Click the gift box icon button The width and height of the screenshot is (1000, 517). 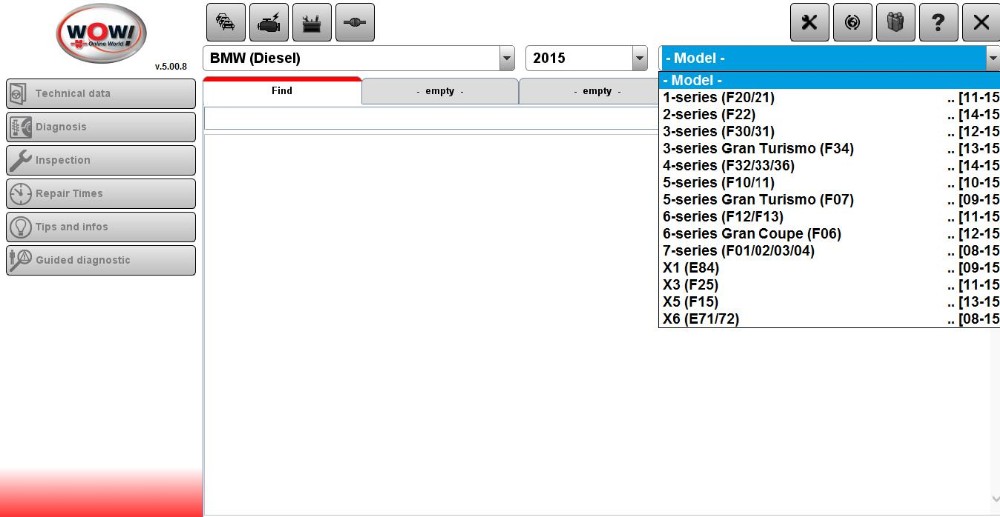(x=895, y=23)
